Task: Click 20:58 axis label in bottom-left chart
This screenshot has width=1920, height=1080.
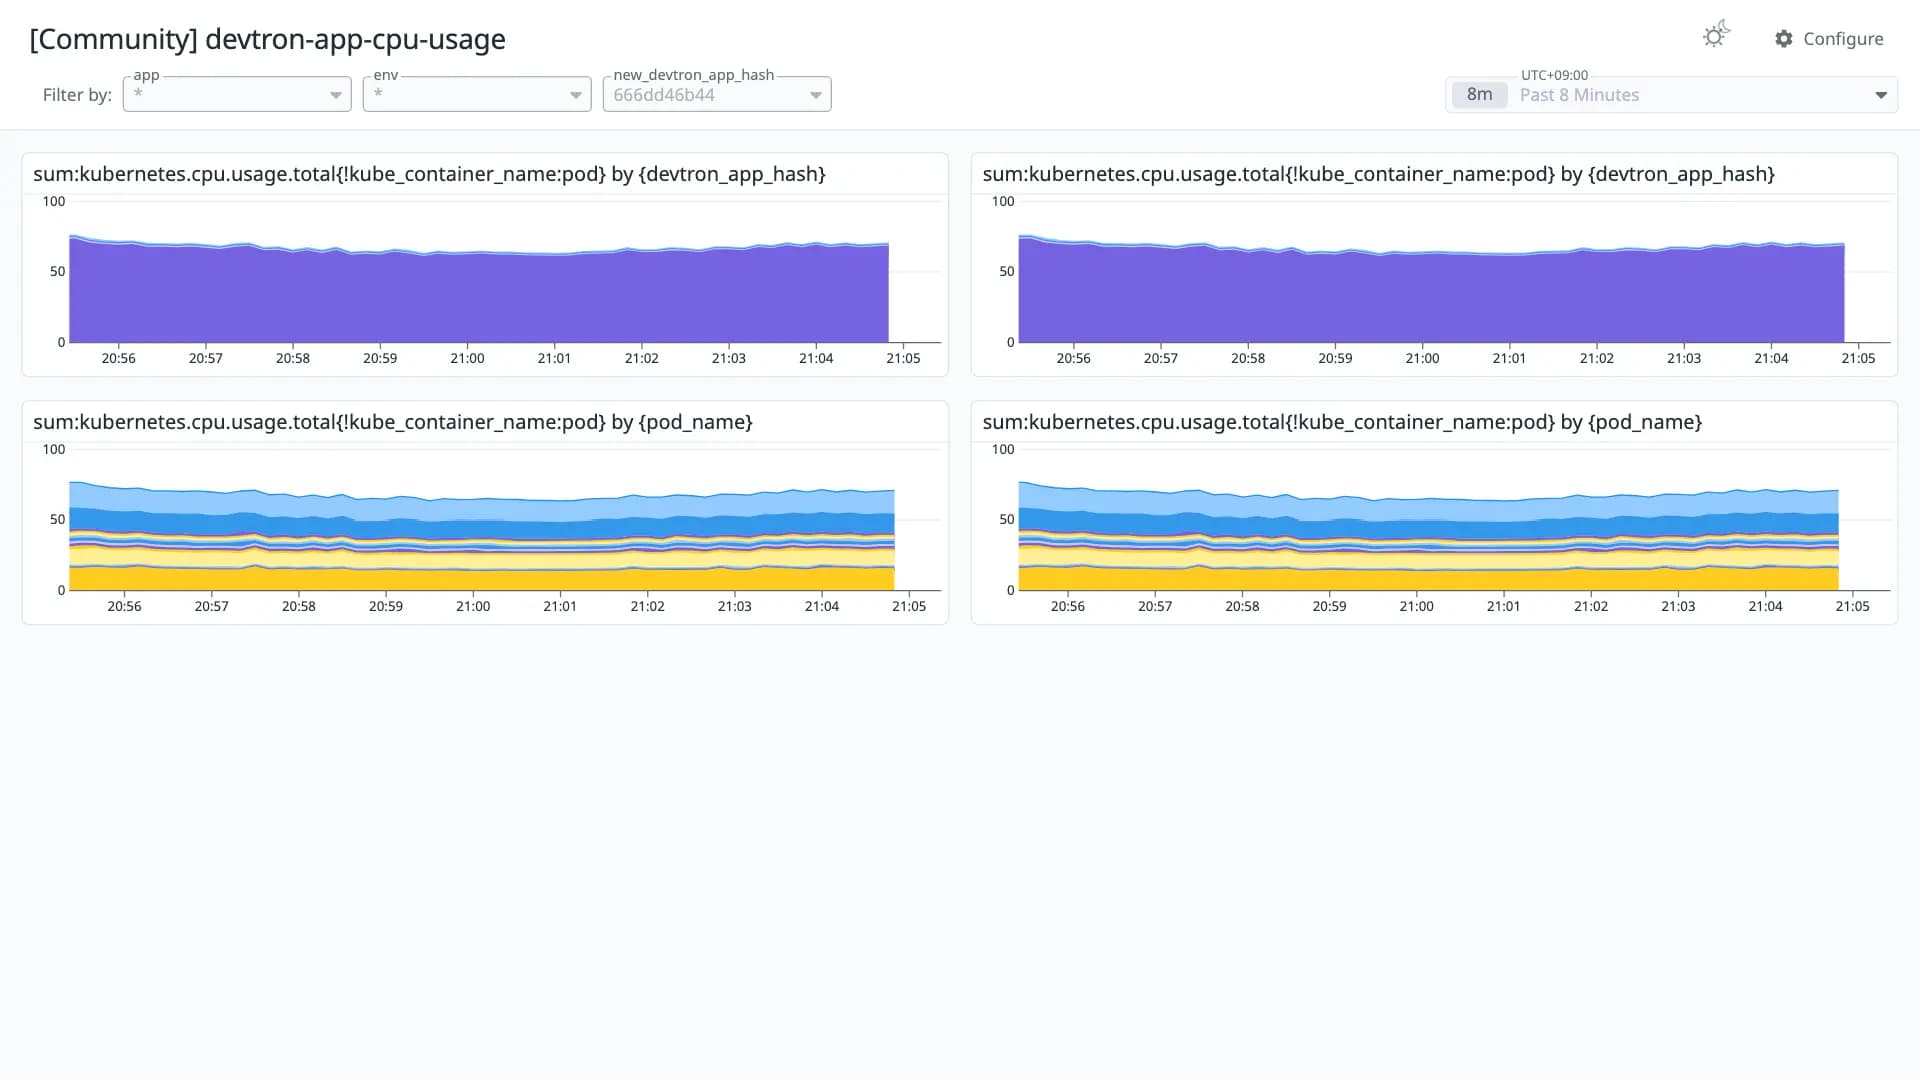Action: 298,606
